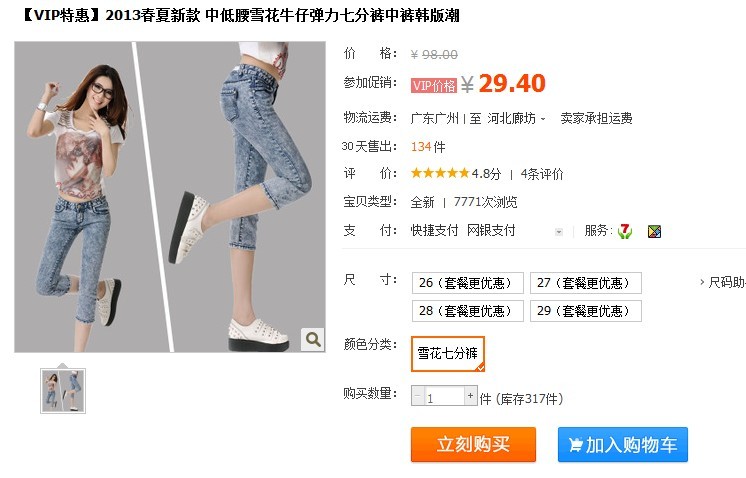
Task: Open the 河北廊坊 shipping destination dropdown
Action: (x=516, y=118)
